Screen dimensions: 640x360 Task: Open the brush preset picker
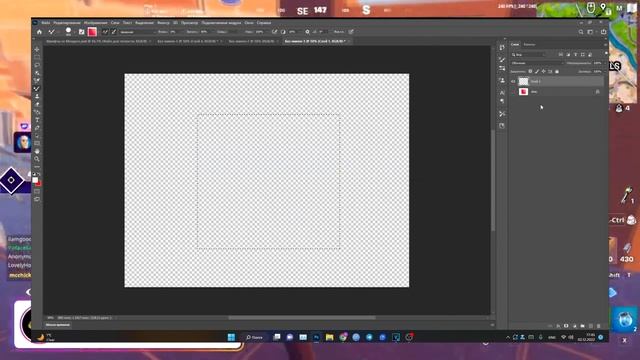(x=69, y=31)
